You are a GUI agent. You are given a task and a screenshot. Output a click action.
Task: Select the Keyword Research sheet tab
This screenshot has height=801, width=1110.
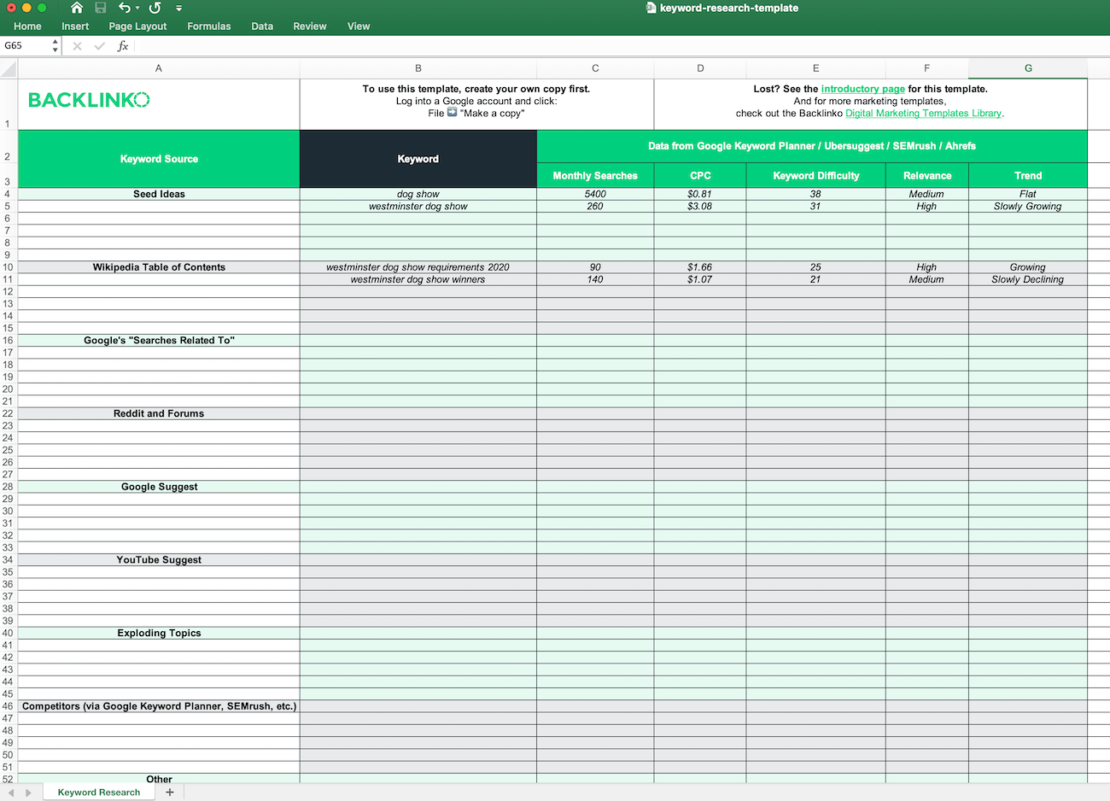99,791
